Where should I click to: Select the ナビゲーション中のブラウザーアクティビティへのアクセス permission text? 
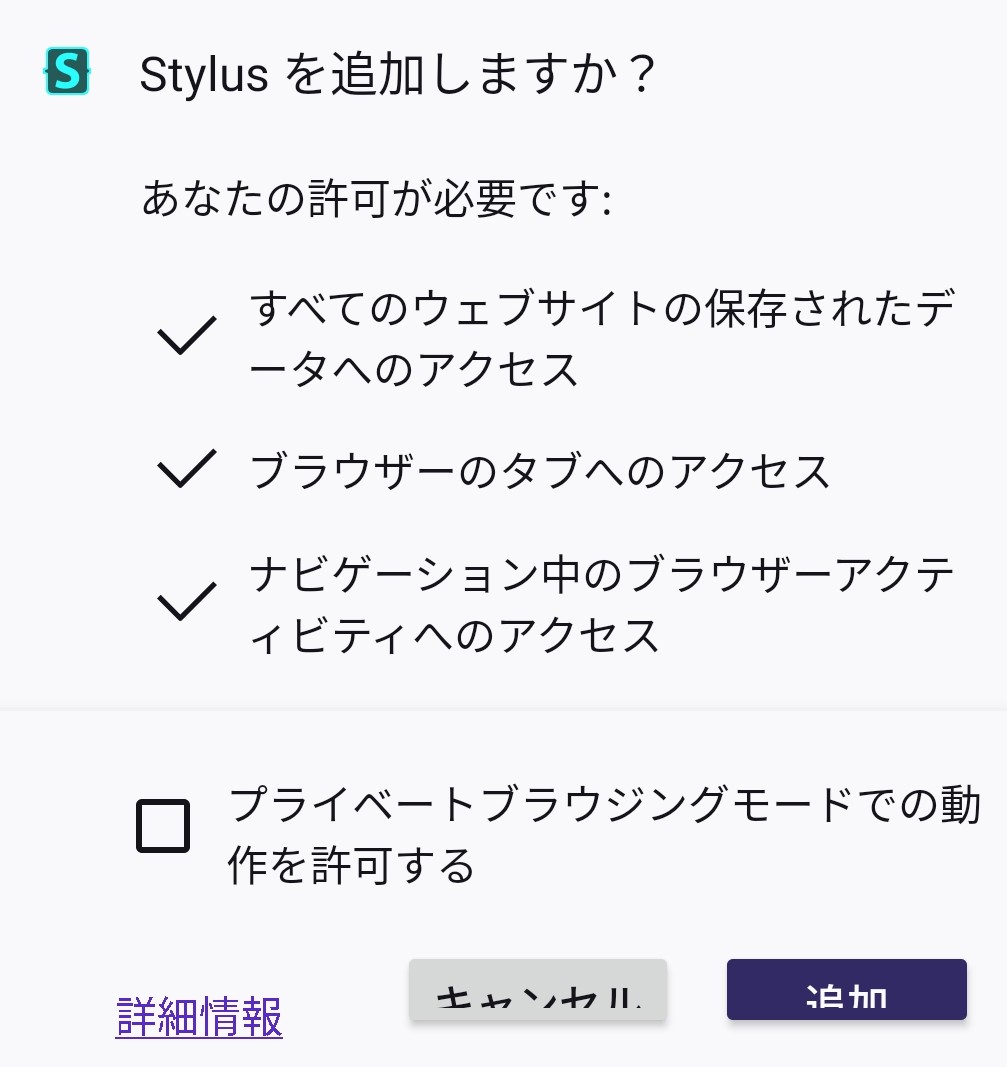point(600,604)
